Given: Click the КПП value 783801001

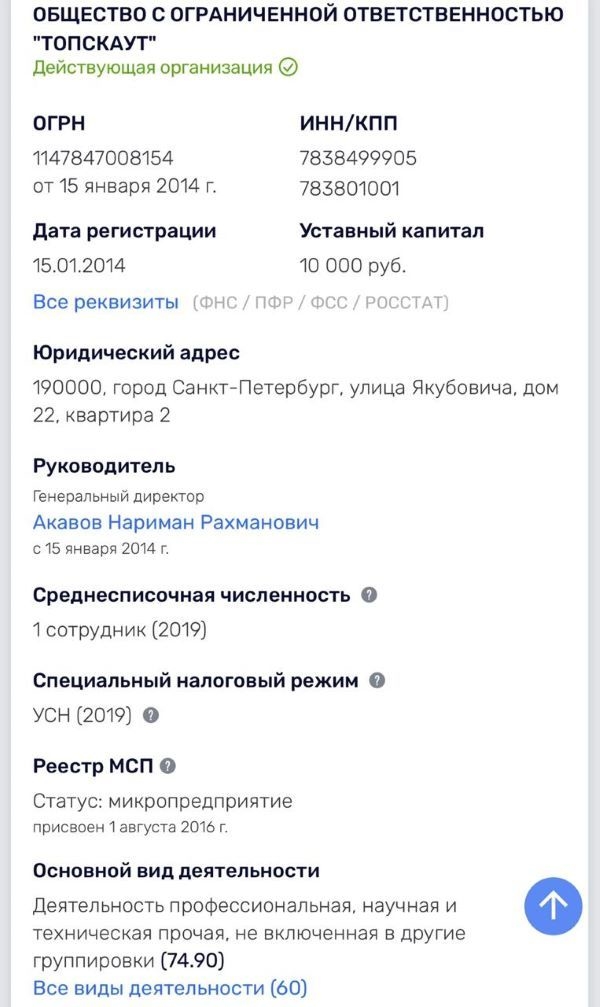Looking at the screenshot, I should [x=349, y=188].
